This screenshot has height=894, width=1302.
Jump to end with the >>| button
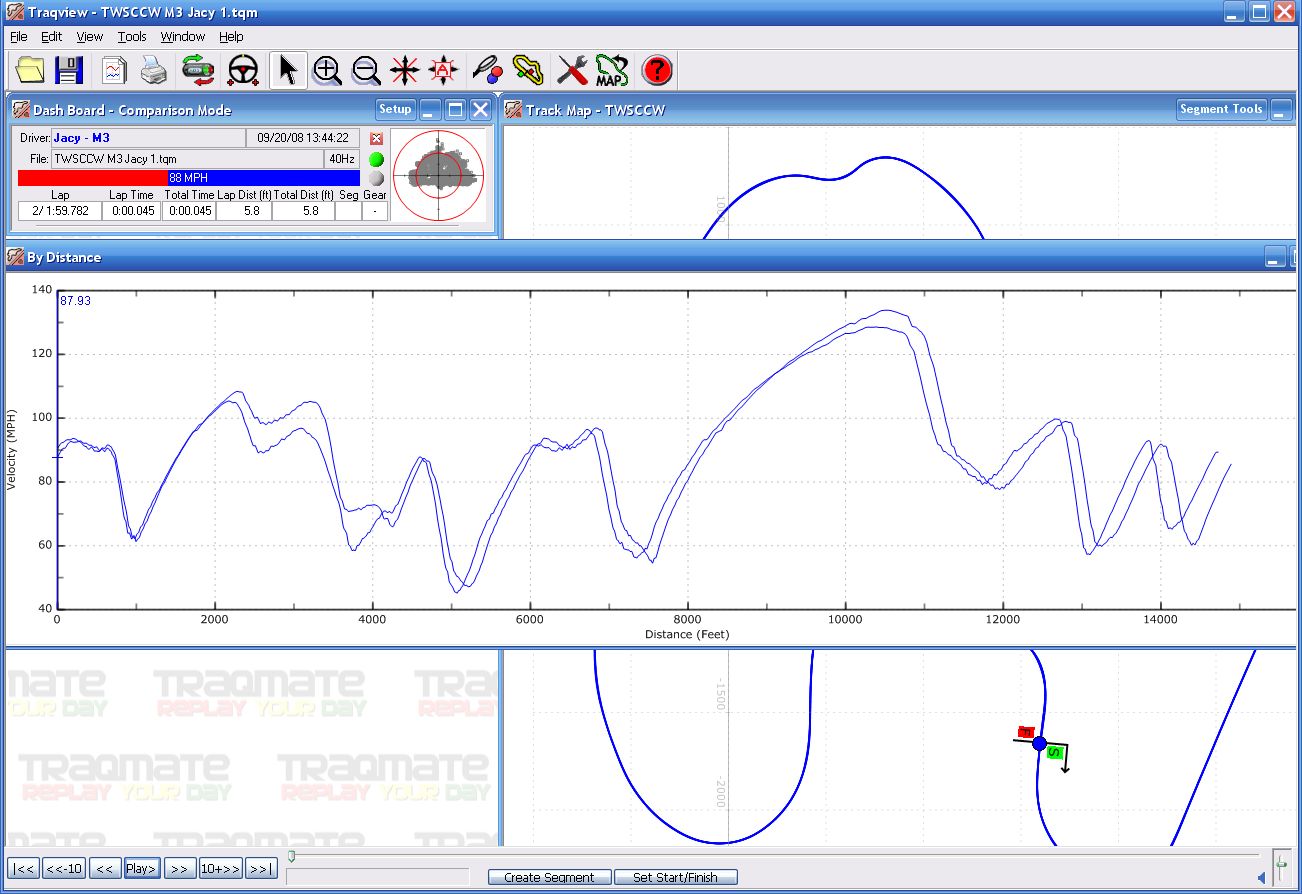coord(261,868)
